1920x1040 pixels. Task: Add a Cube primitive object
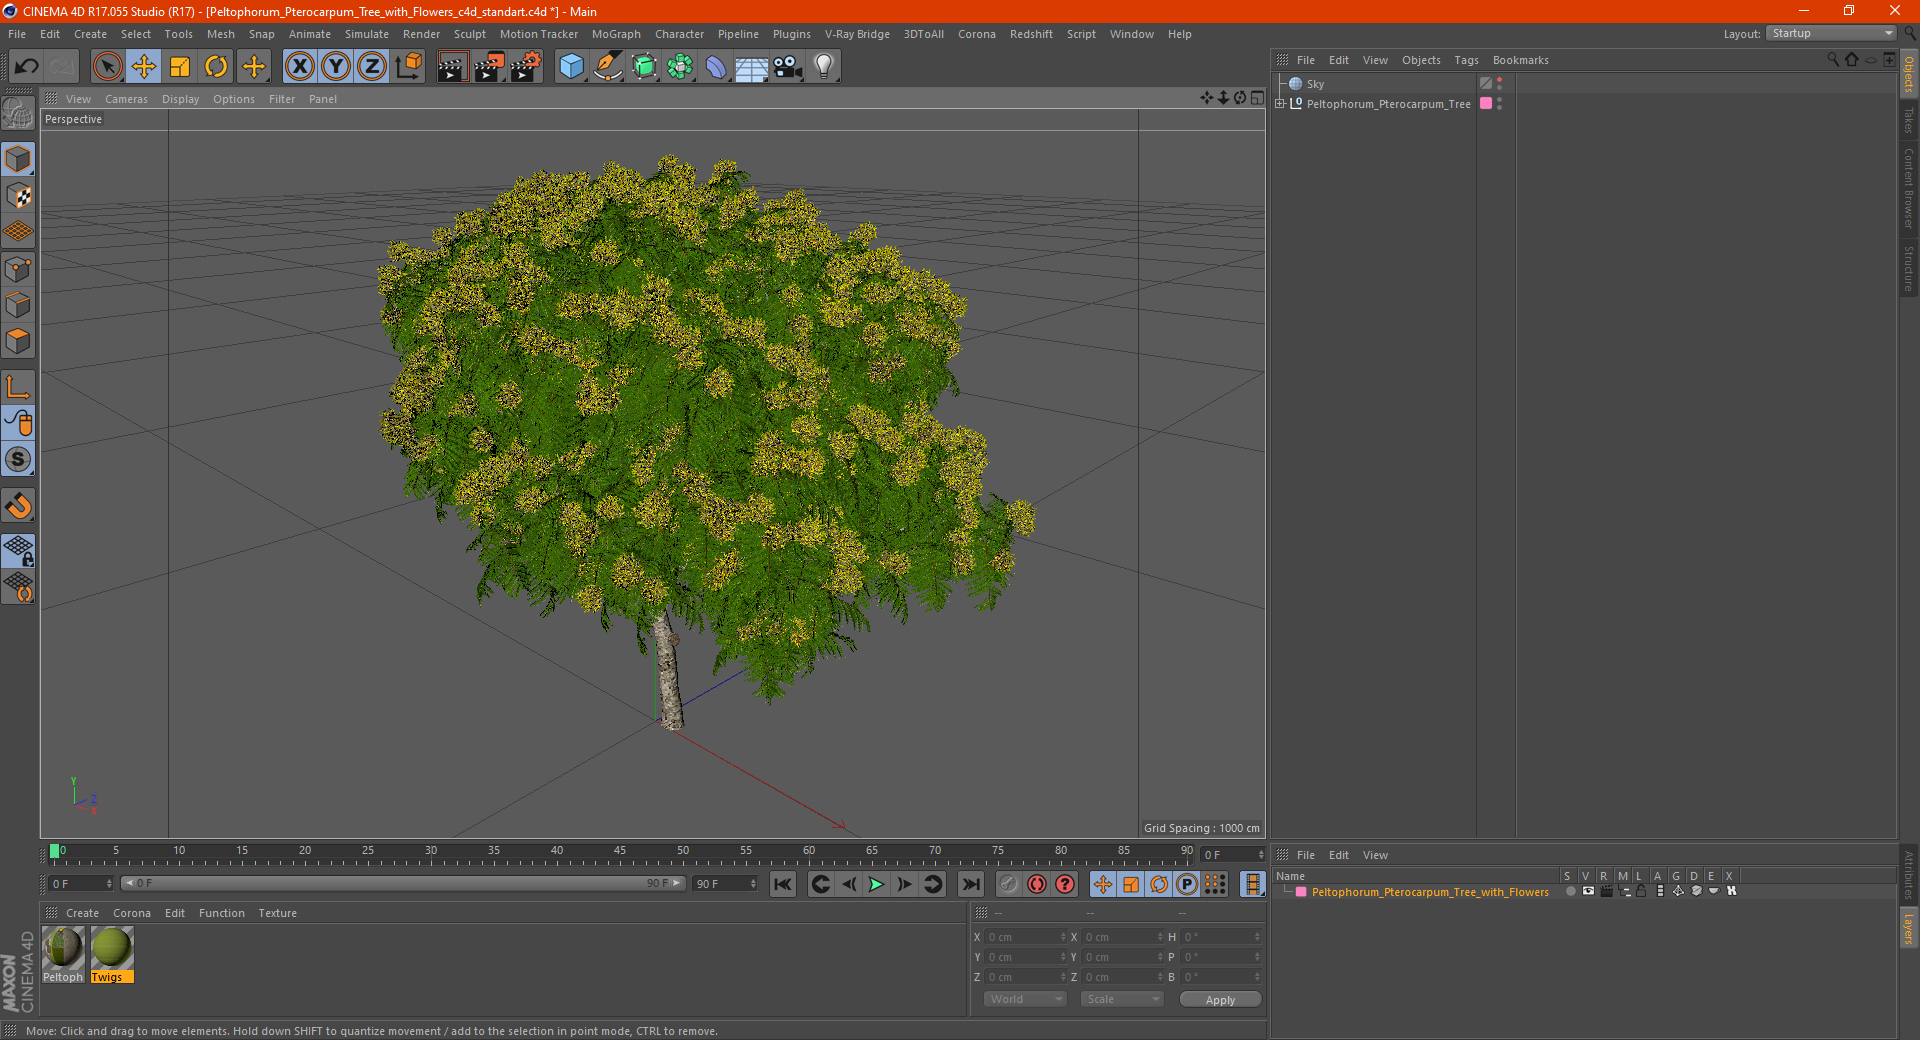[571, 67]
